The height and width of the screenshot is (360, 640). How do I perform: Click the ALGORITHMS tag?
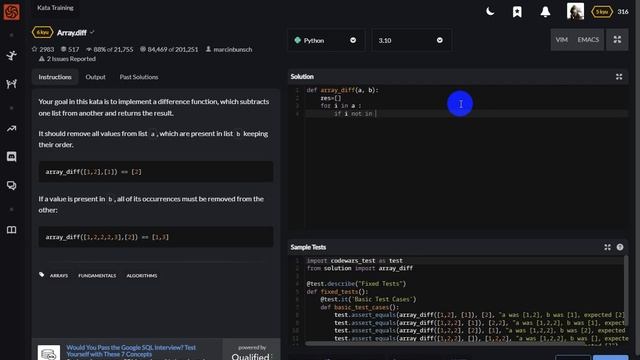coord(142,276)
